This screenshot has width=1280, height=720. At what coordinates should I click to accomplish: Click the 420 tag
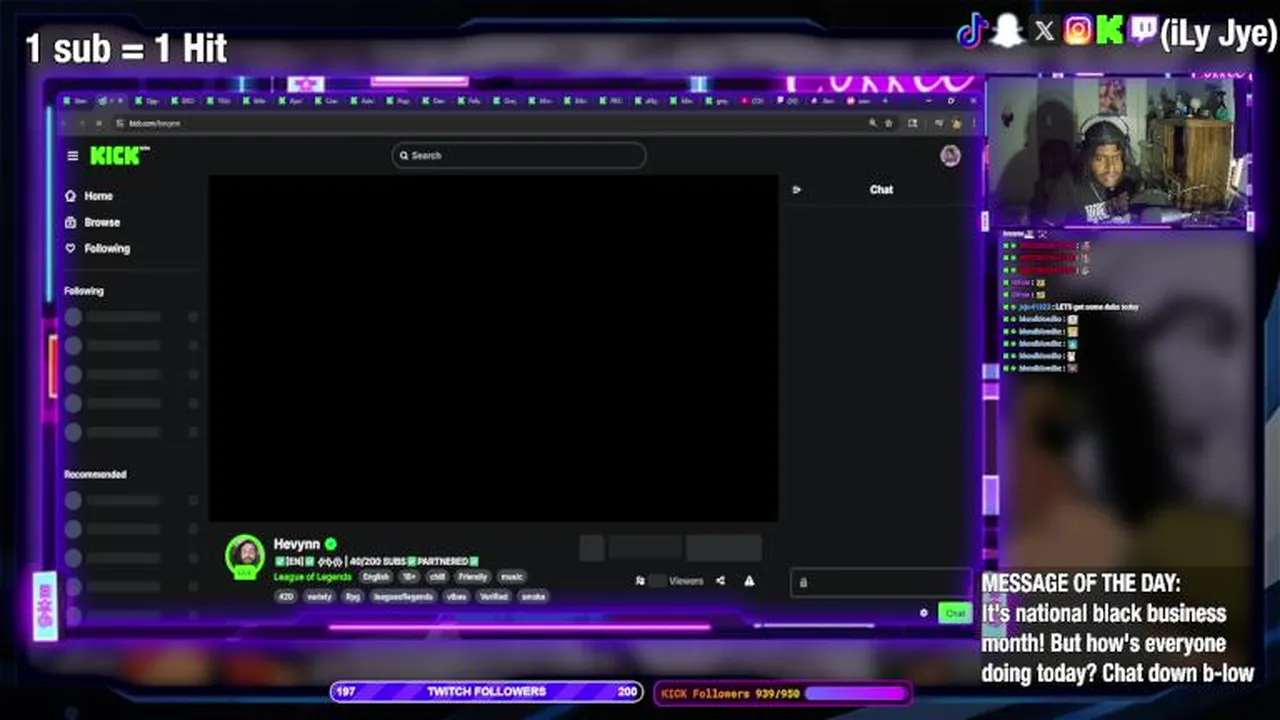pos(286,596)
